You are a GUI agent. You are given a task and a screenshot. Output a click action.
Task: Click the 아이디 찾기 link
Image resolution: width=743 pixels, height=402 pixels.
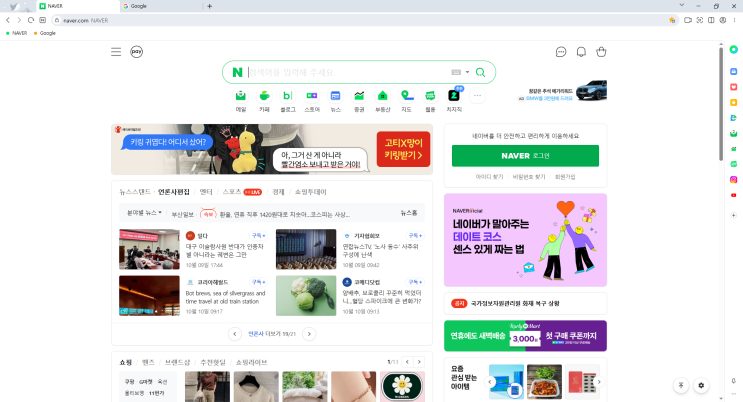pyautogui.click(x=489, y=177)
